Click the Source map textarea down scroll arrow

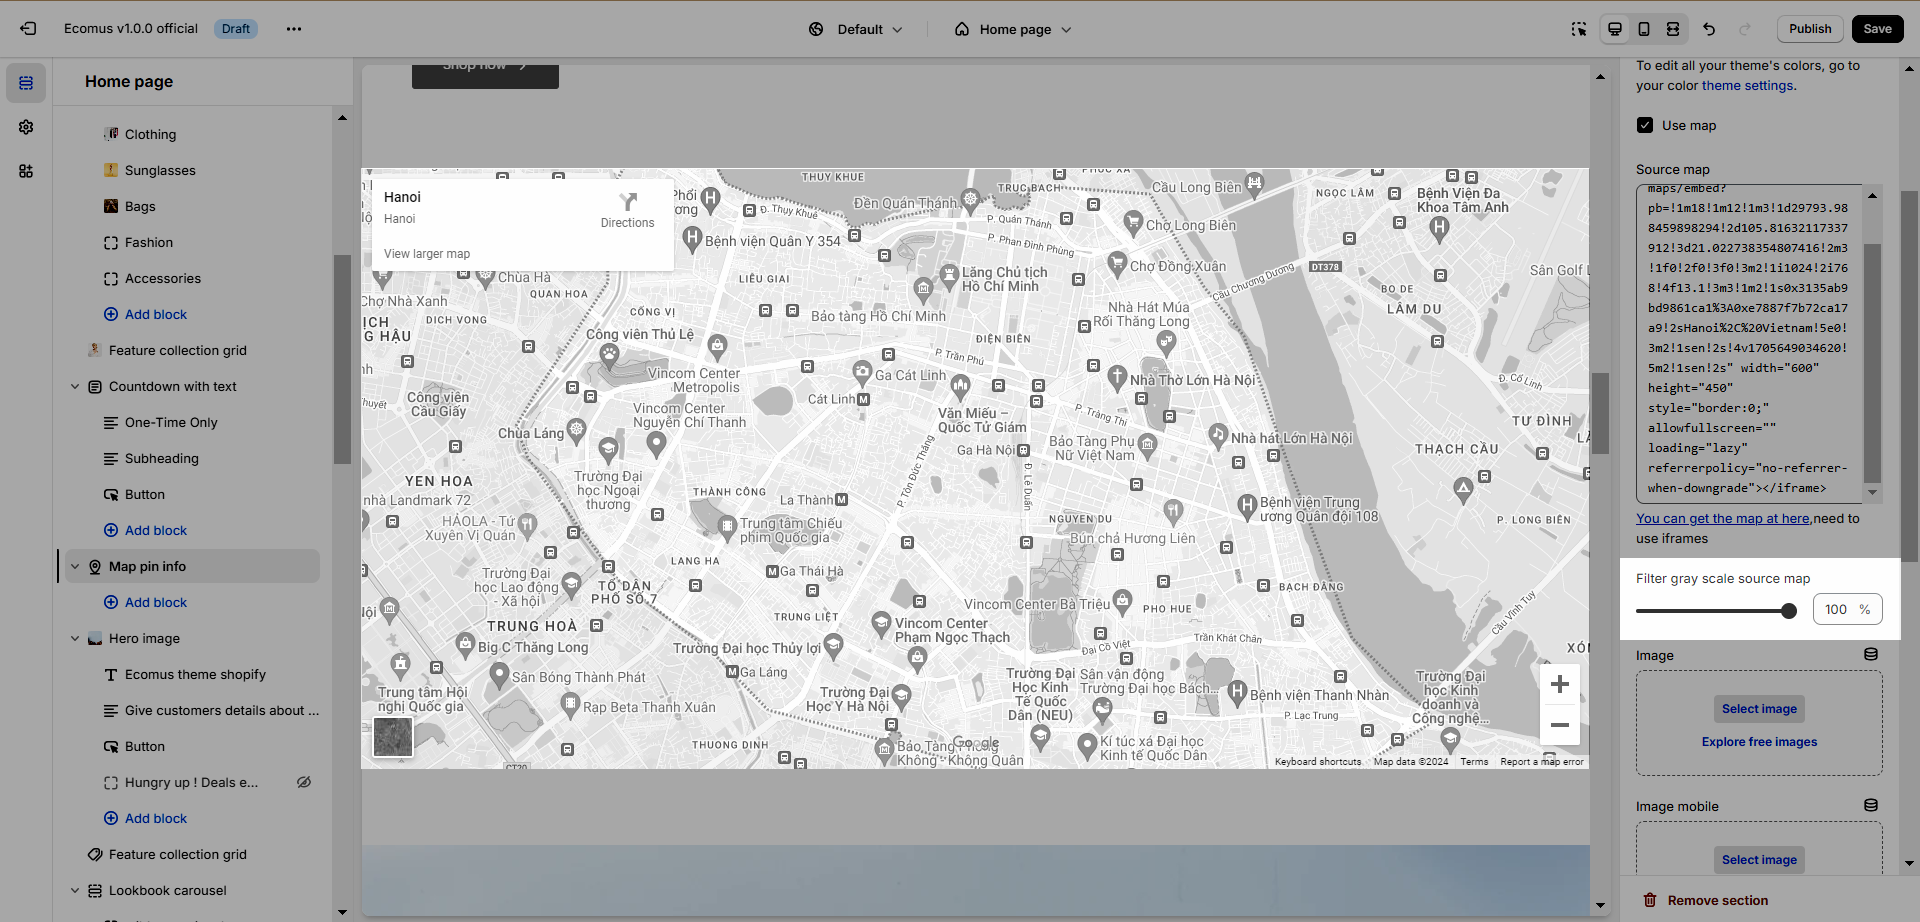(x=1872, y=493)
